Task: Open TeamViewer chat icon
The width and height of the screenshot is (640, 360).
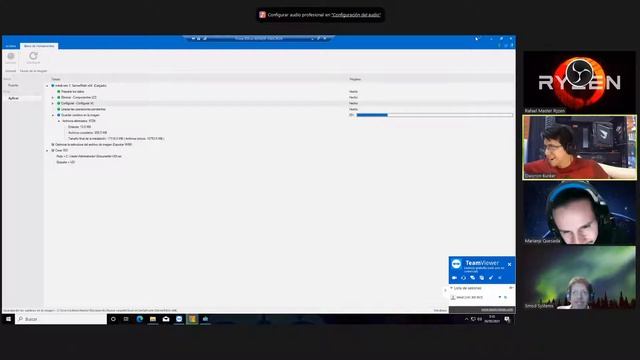Action: (x=473, y=278)
